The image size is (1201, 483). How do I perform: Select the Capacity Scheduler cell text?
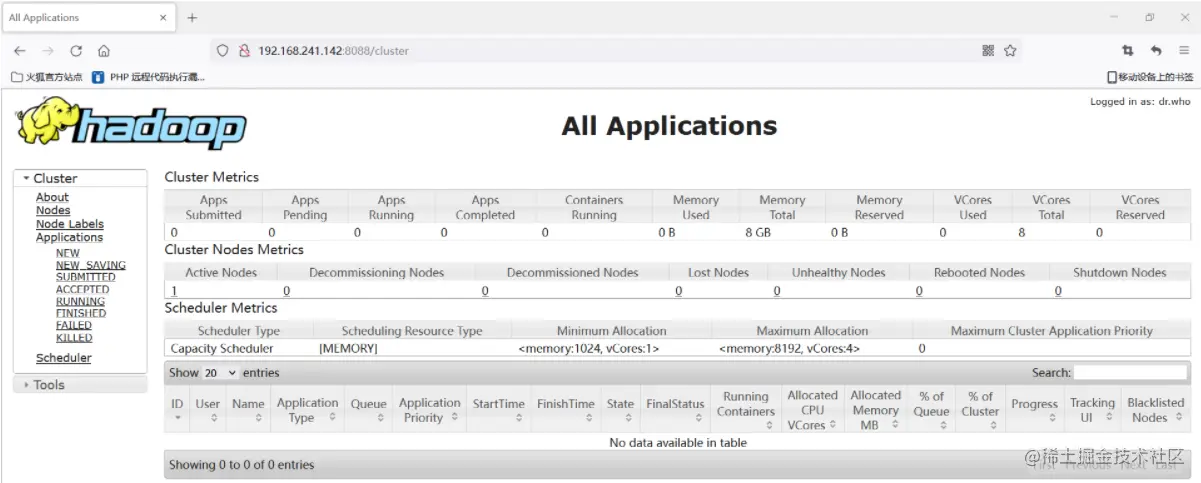coord(222,349)
